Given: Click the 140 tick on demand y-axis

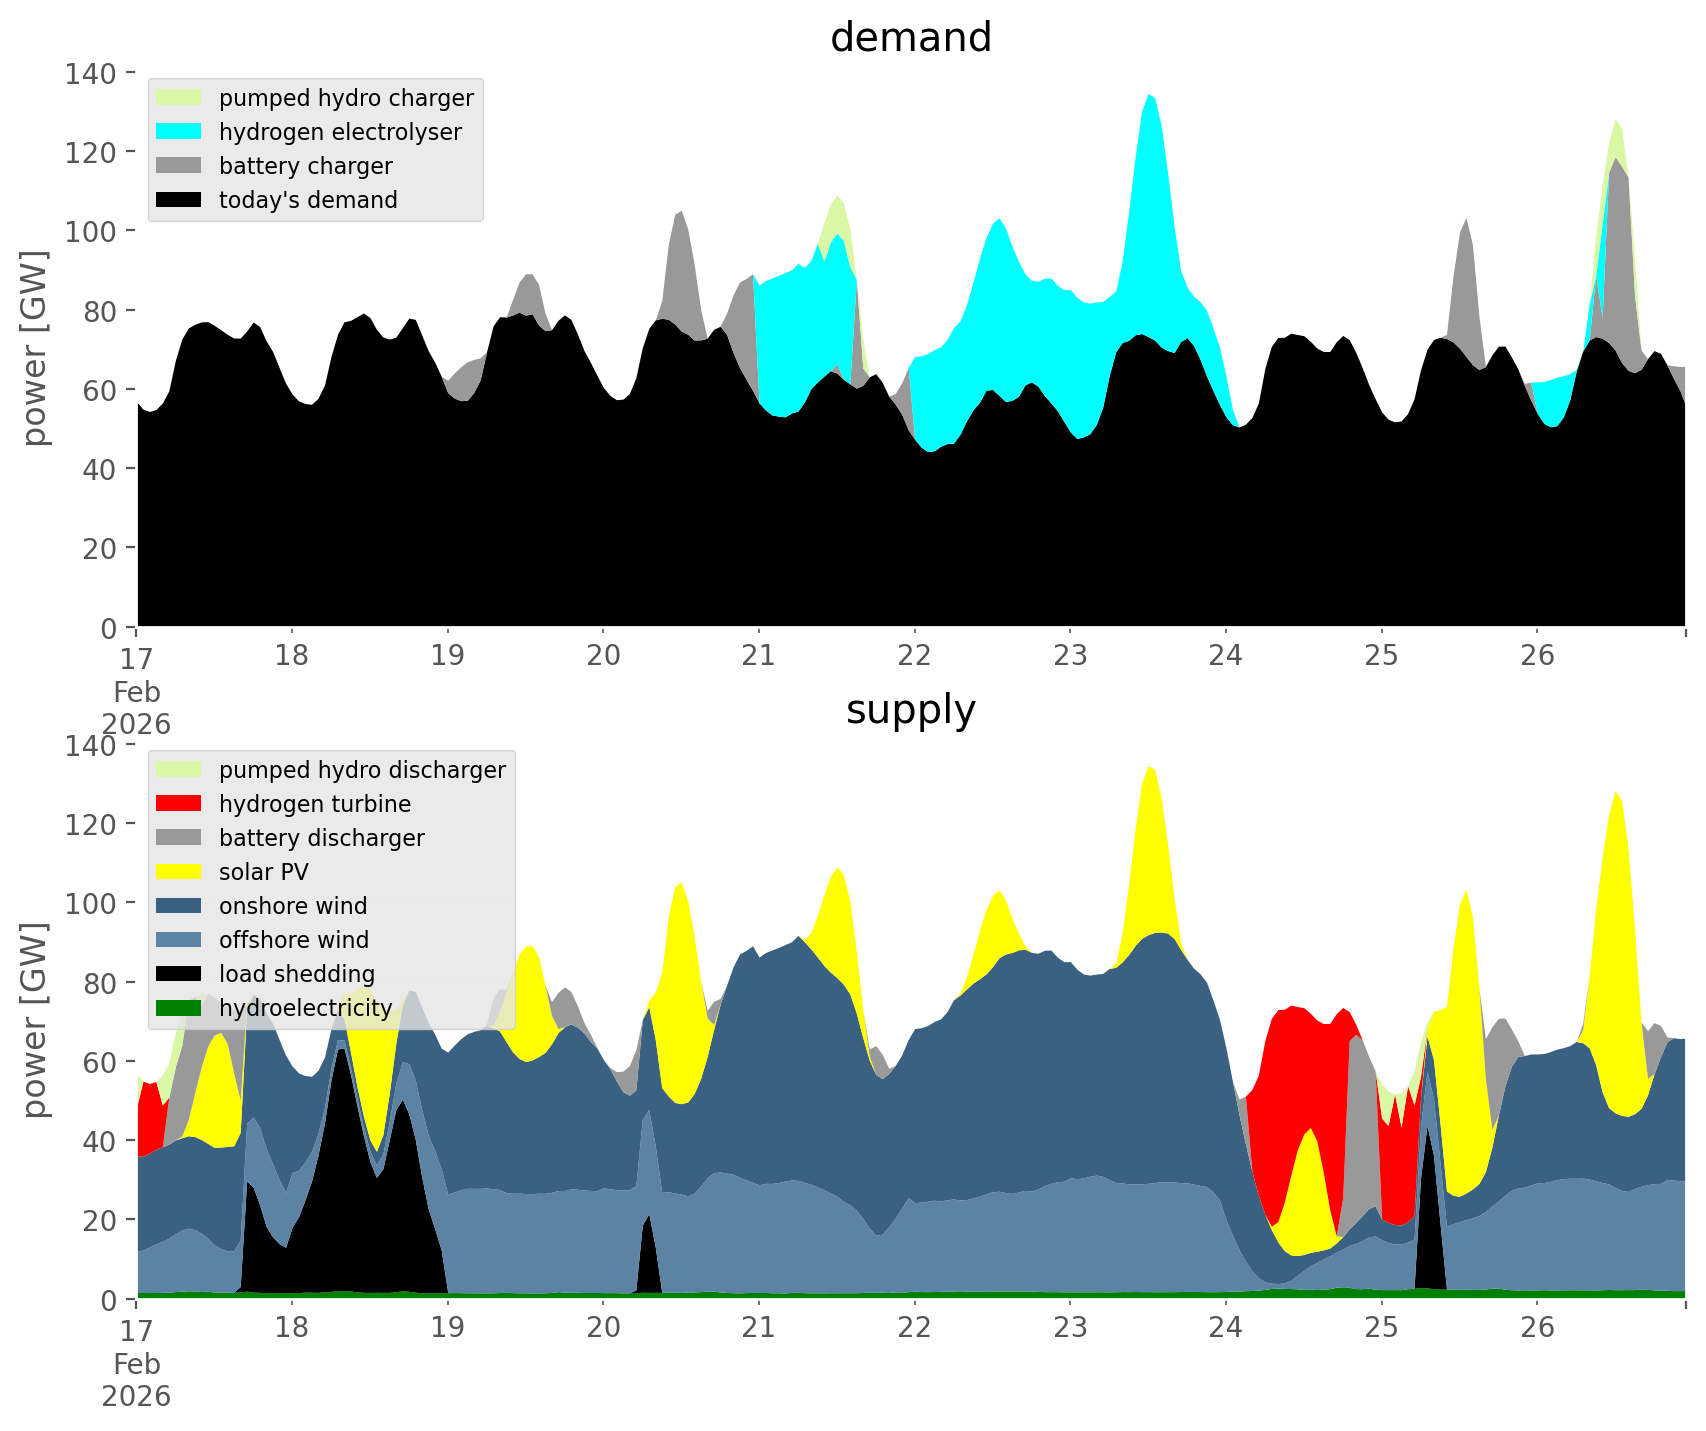Looking at the screenshot, I should (x=91, y=73).
